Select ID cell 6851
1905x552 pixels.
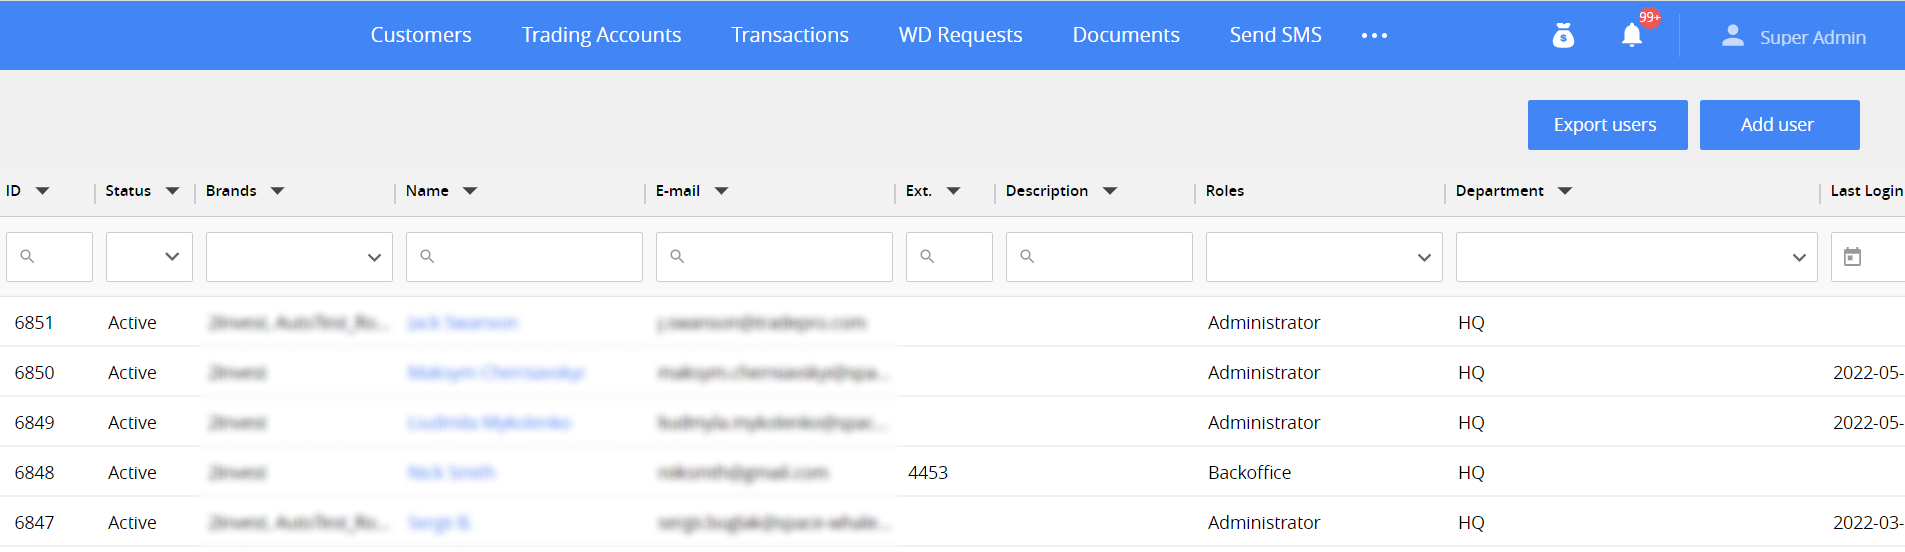(x=34, y=323)
